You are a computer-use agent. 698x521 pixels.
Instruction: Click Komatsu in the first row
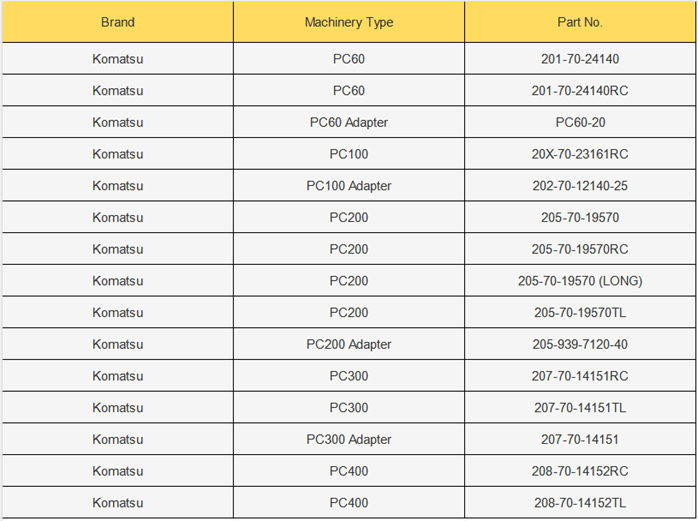(118, 59)
